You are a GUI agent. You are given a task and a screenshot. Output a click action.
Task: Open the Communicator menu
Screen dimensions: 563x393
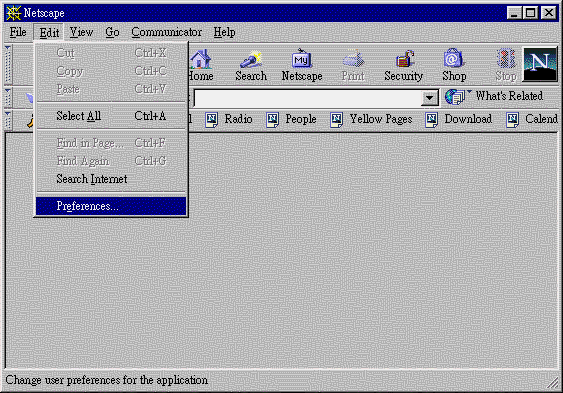[x=166, y=32]
